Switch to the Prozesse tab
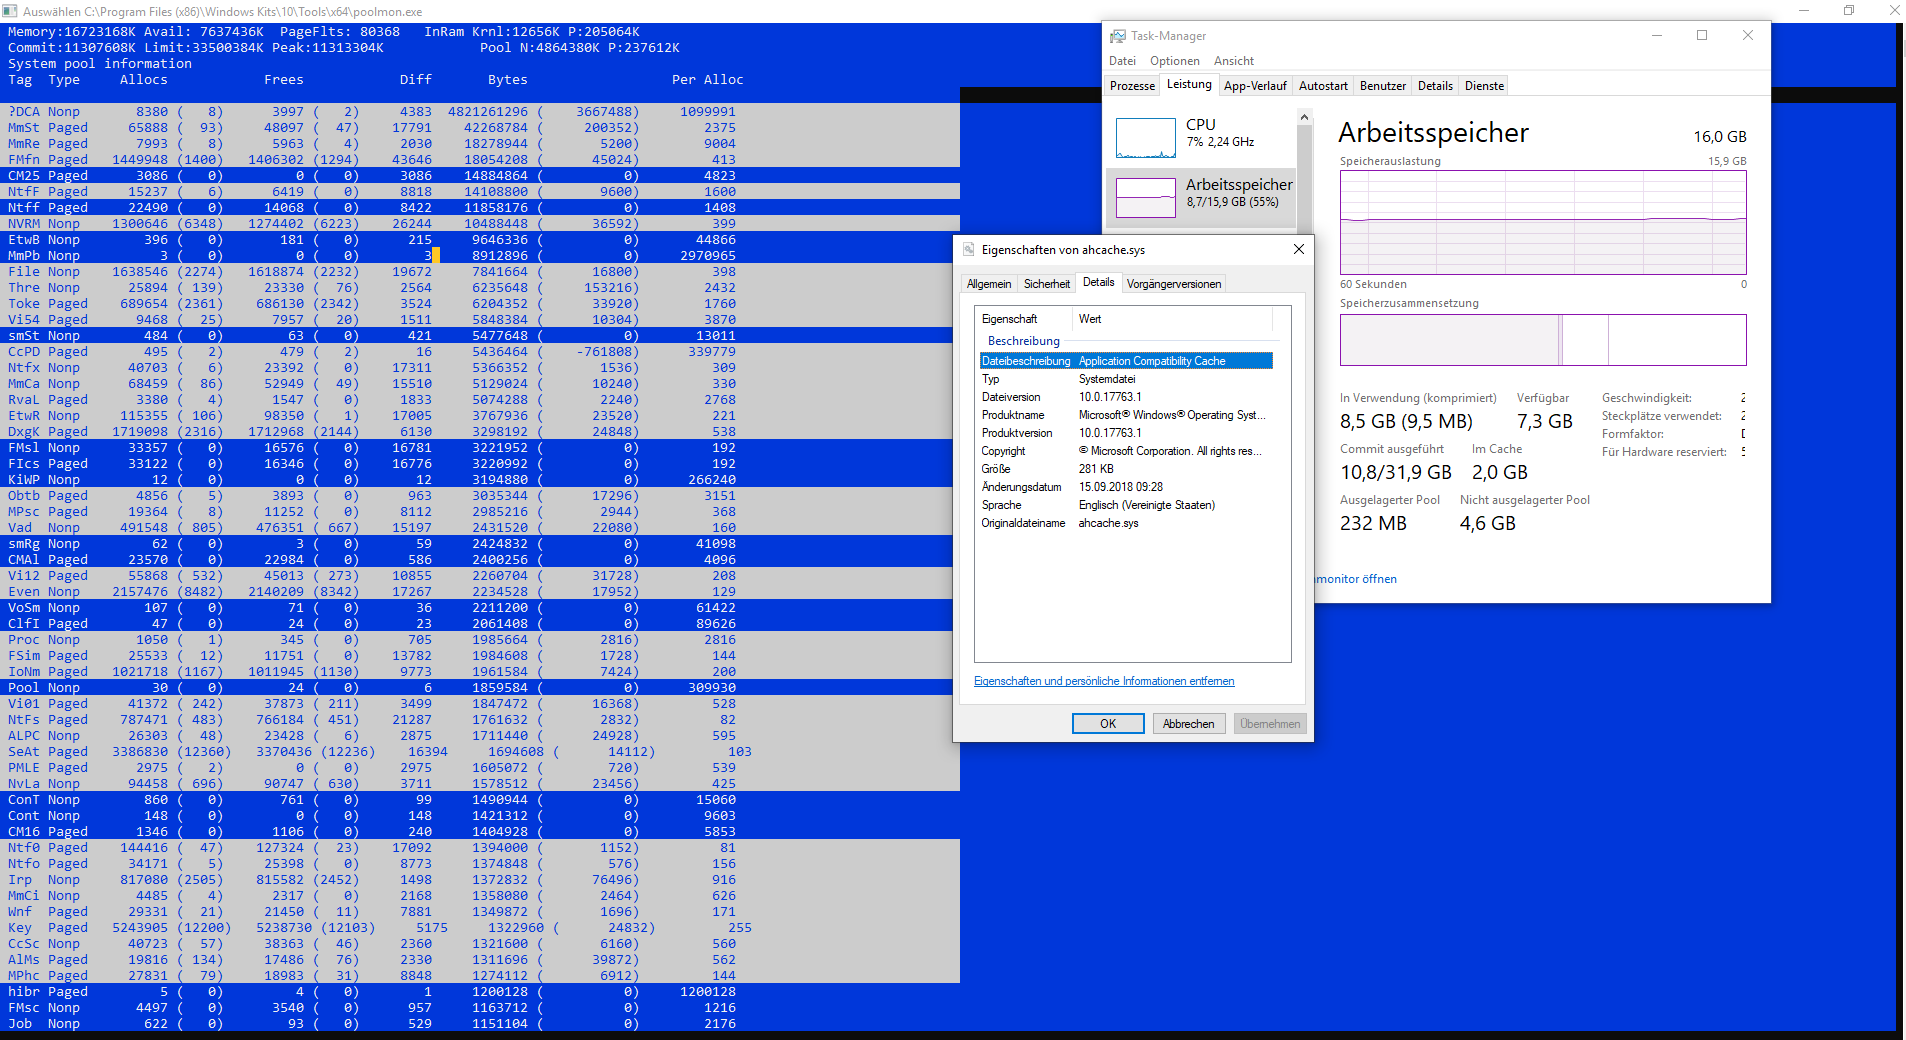 [1132, 86]
